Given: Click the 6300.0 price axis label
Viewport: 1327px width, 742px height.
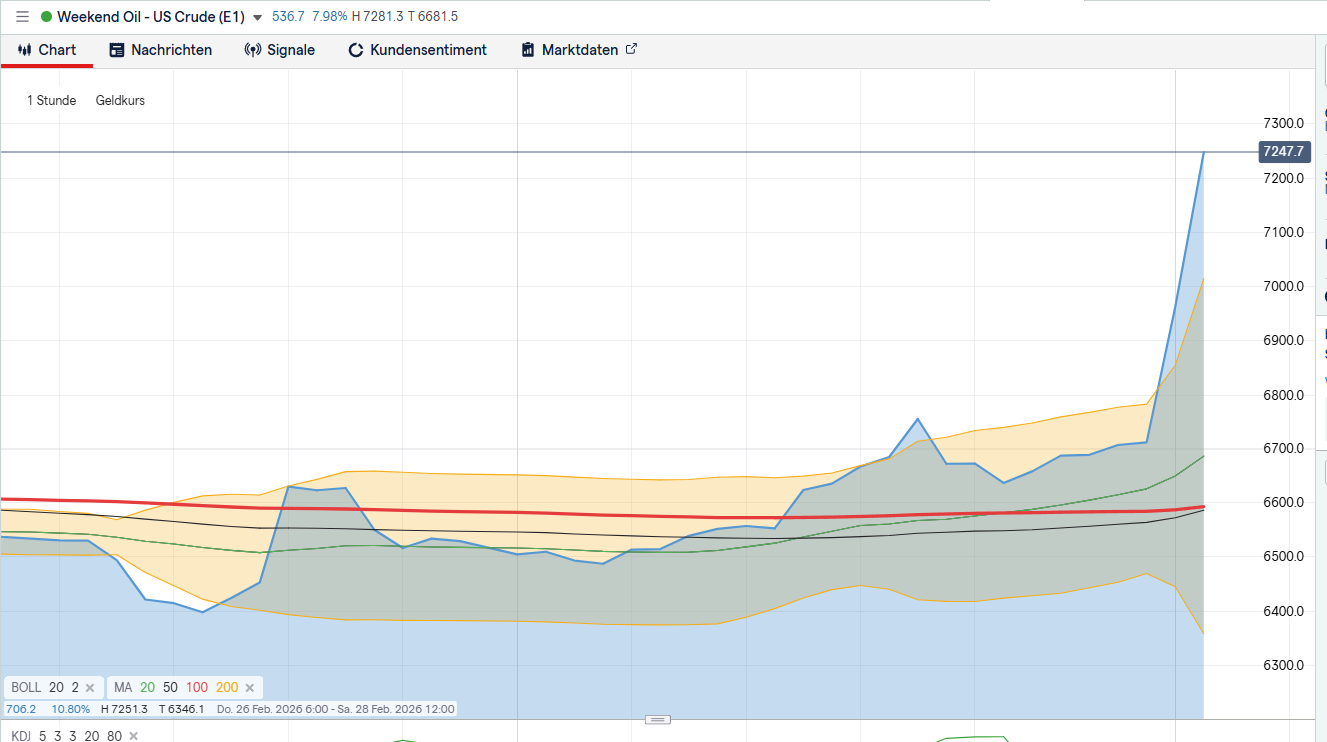Looking at the screenshot, I should (x=1284, y=665).
